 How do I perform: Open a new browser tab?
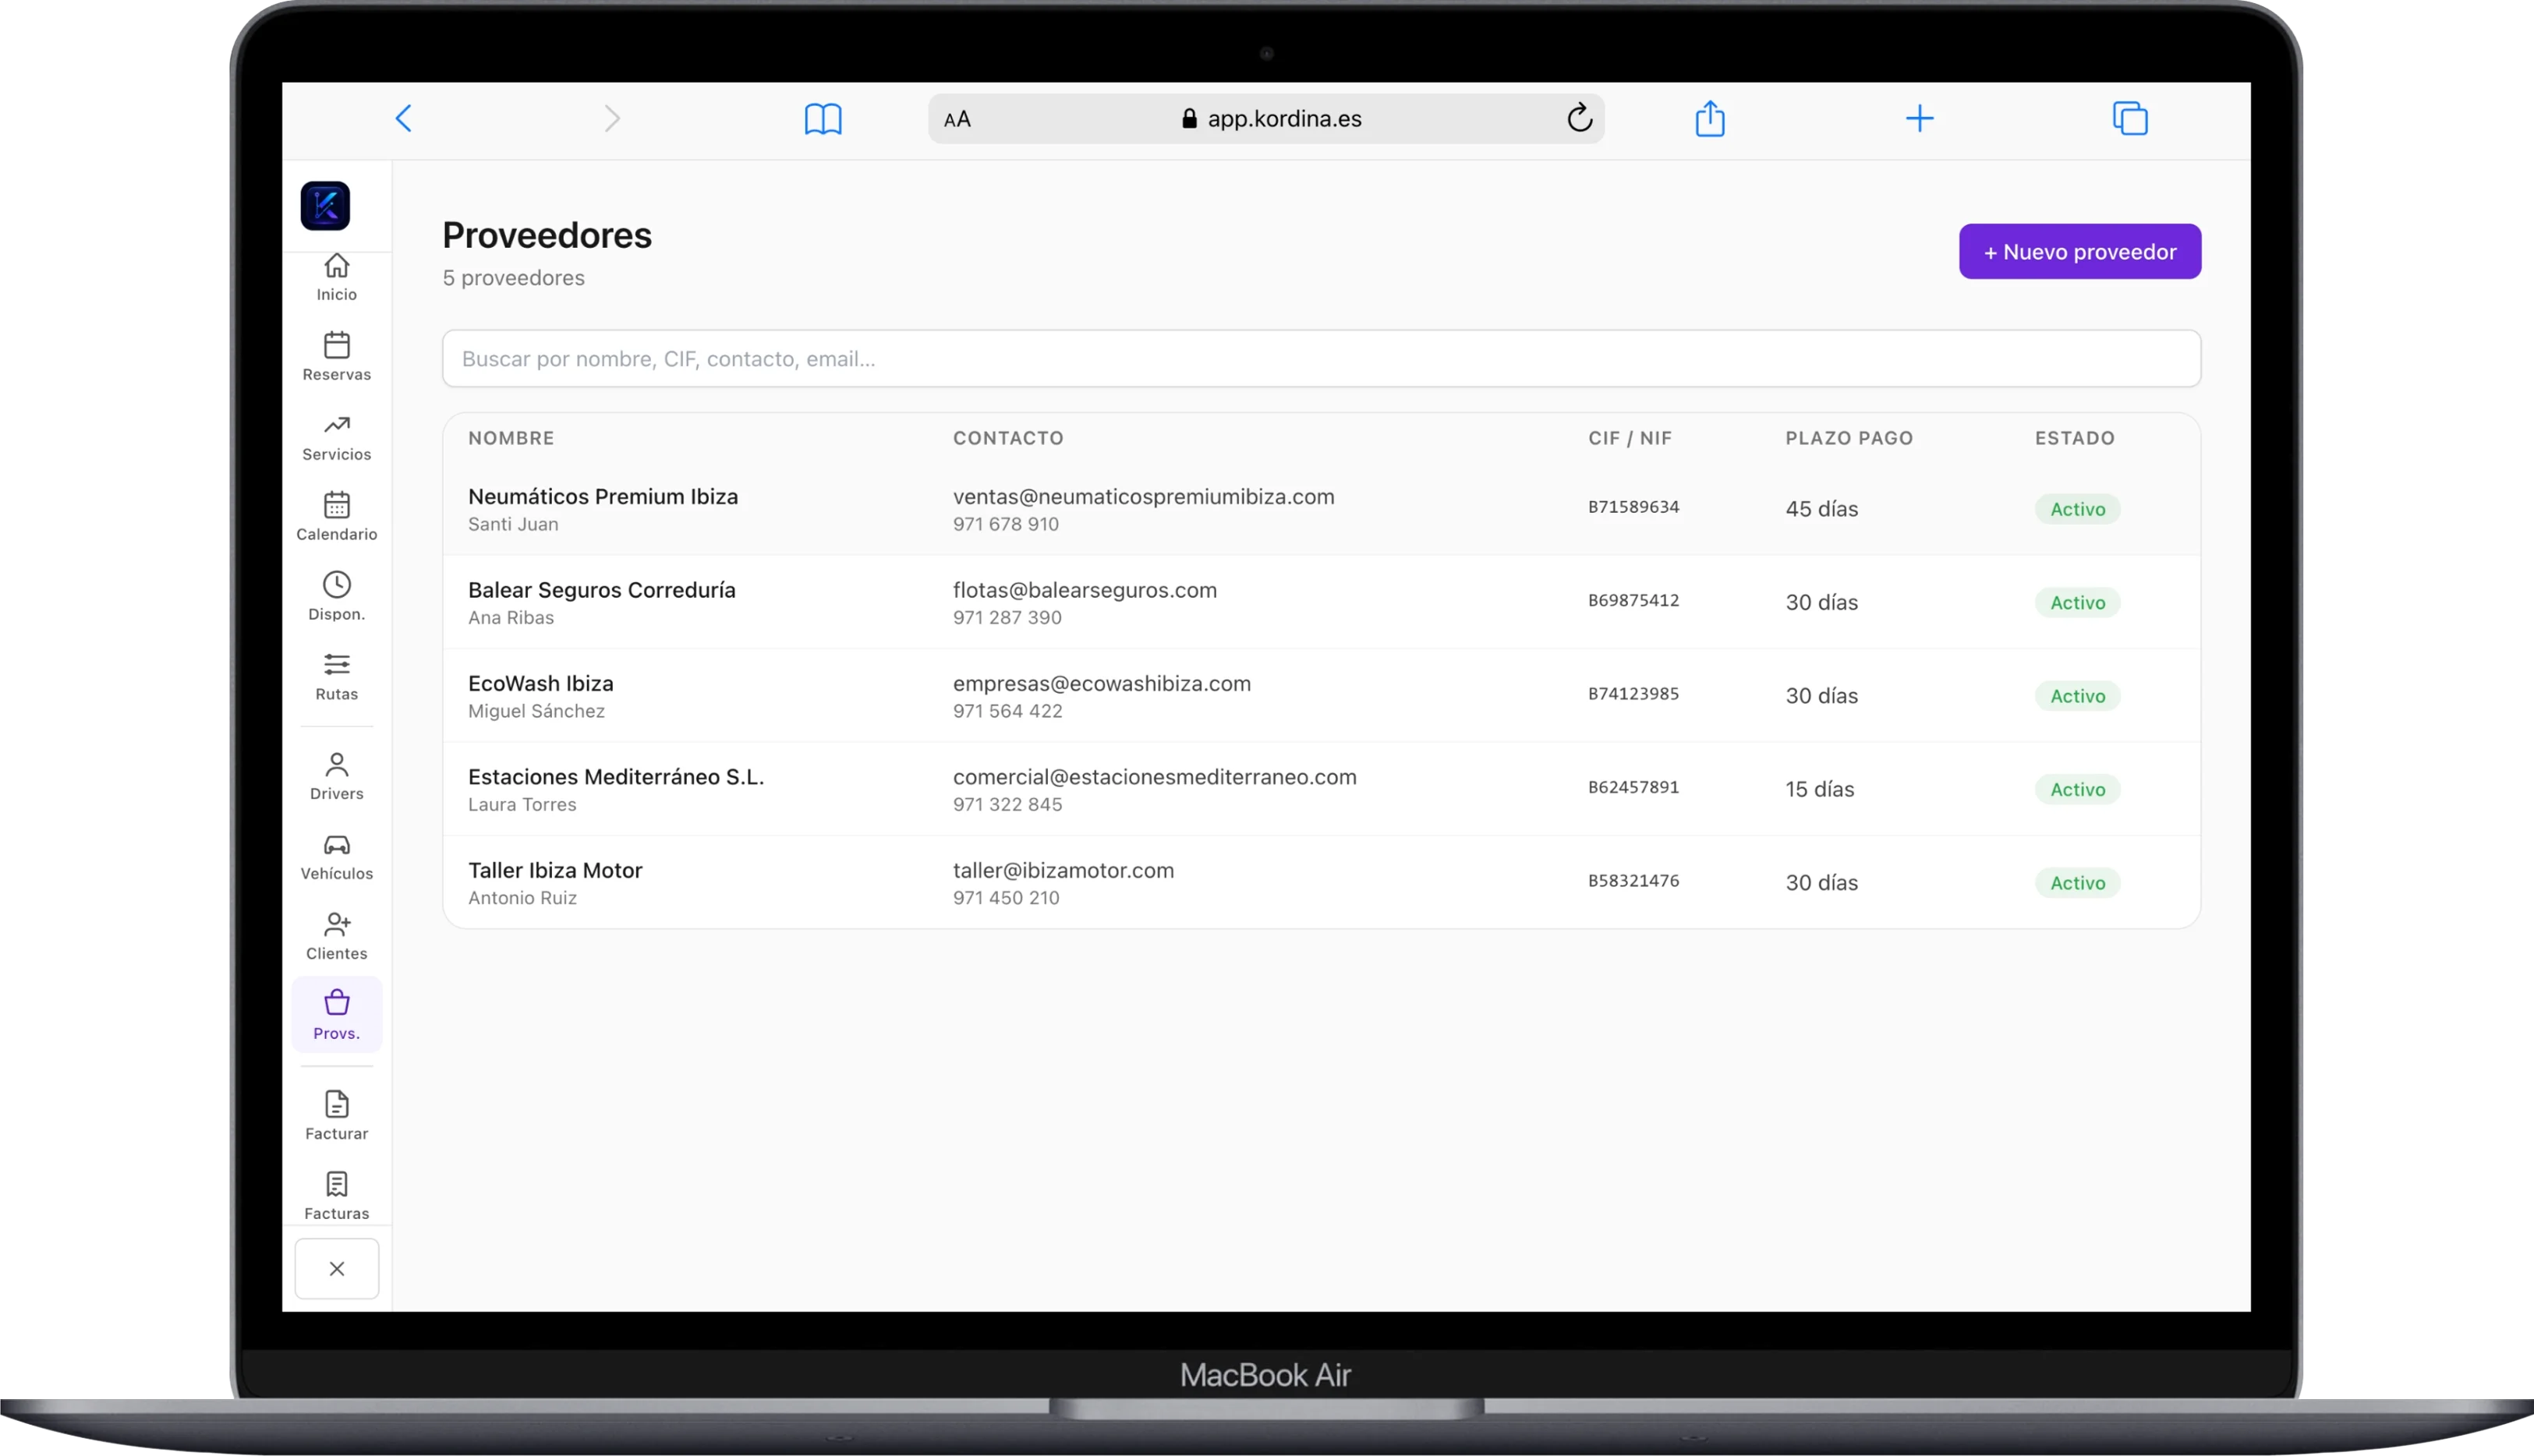[1919, 119]
